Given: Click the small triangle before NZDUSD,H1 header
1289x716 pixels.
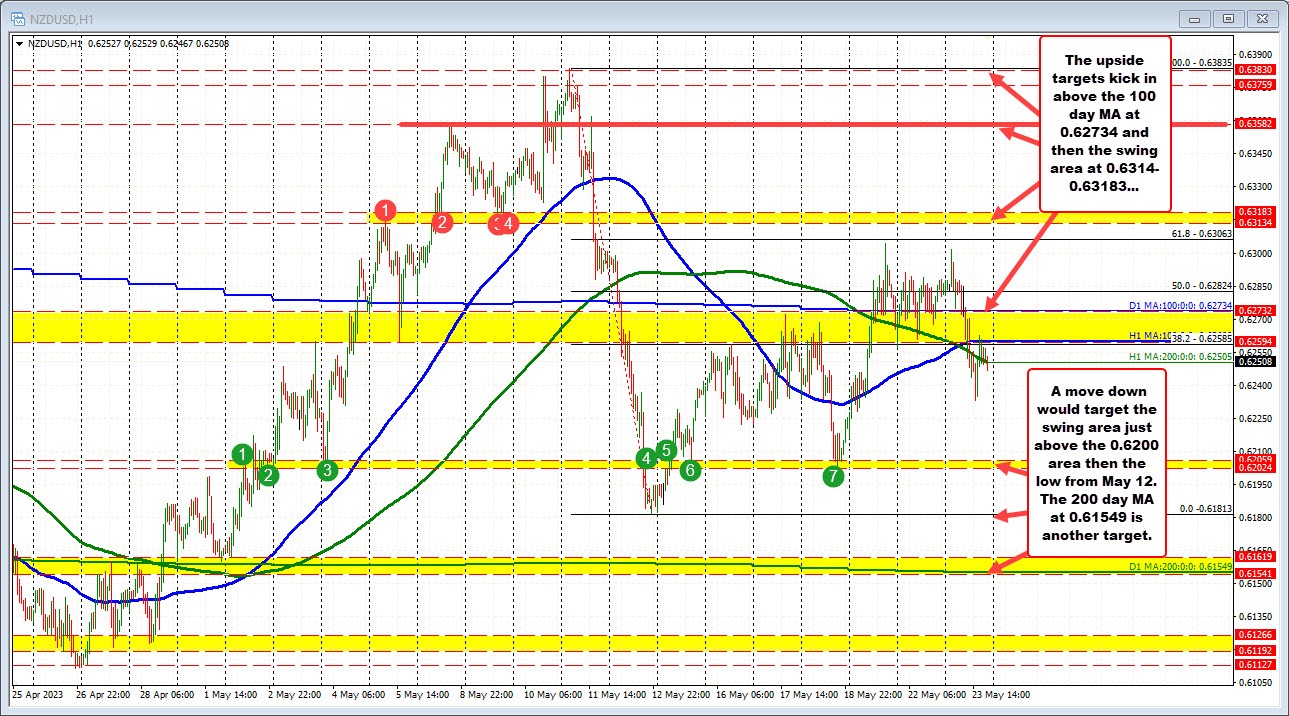Looking at the screenshot, I should 19,43.
